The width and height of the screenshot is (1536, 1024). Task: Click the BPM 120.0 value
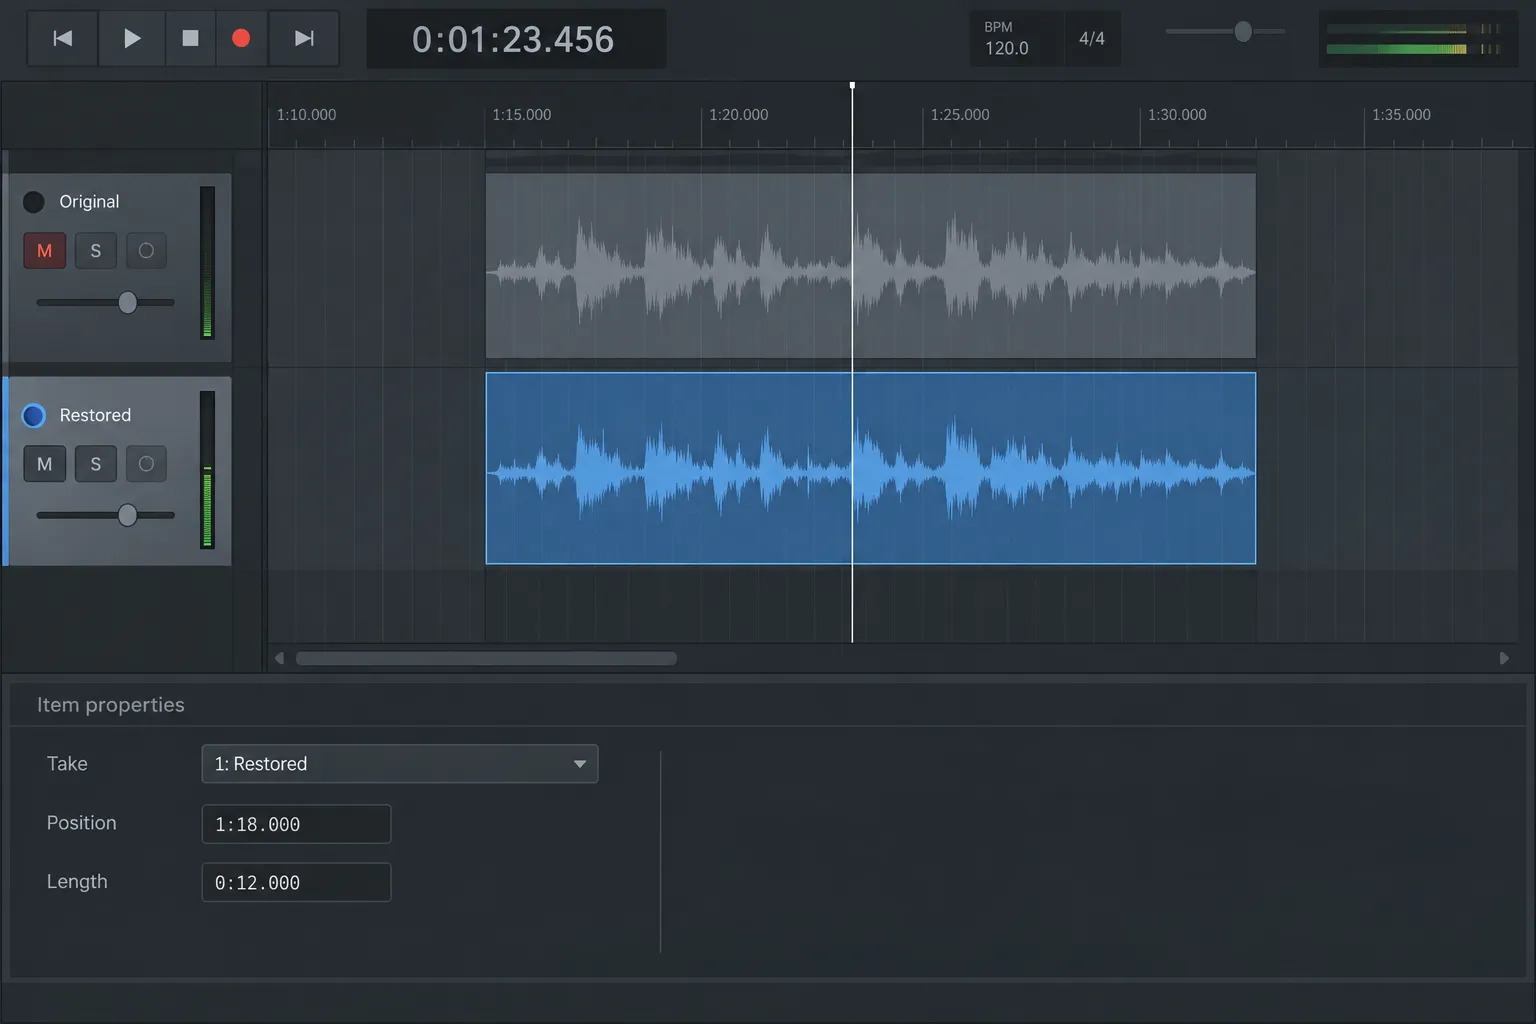(1007, 48)
